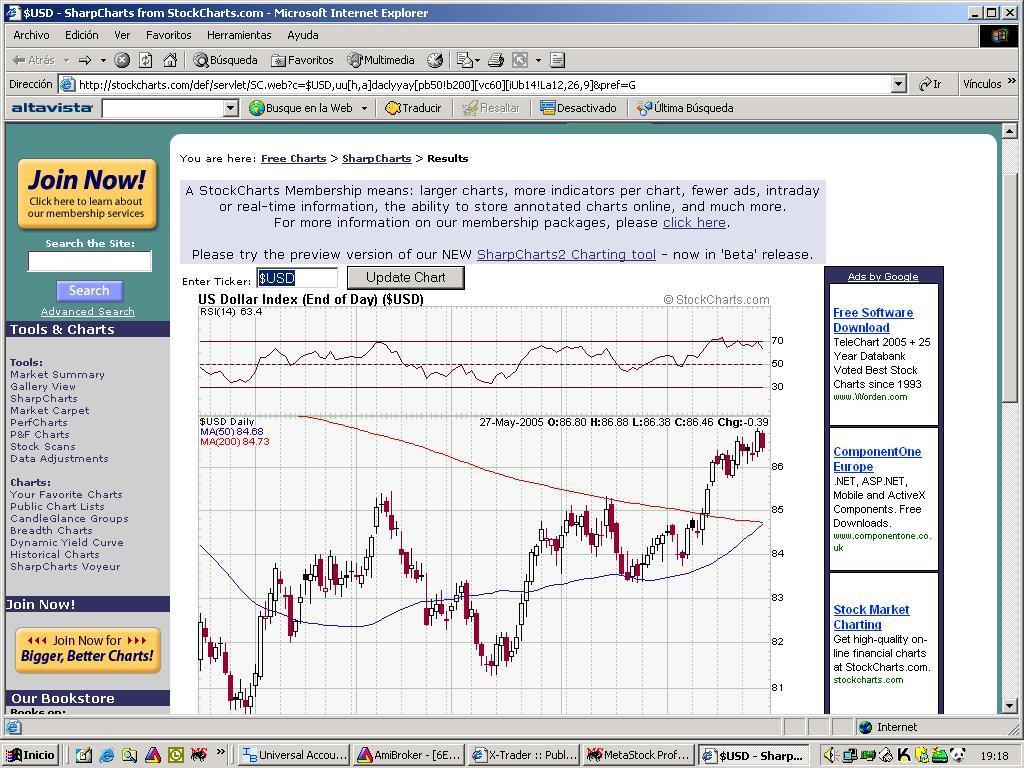
Task: Click the Atrás back arrow button
Action: 33,60
